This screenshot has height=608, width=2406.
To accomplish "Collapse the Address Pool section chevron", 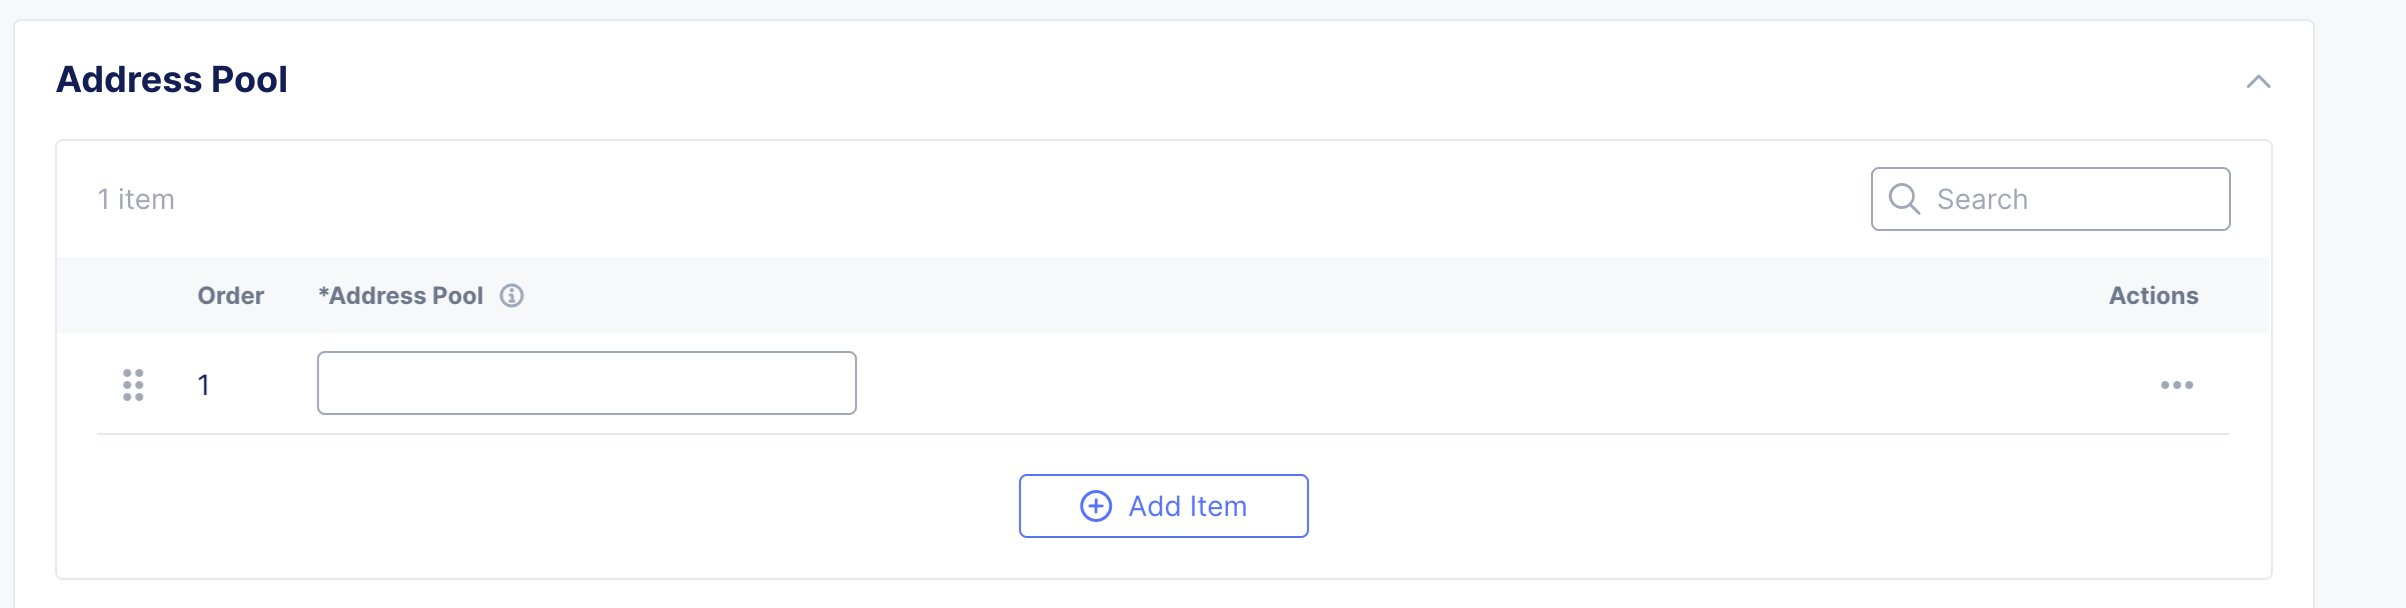I will (x=2258, y=82).
